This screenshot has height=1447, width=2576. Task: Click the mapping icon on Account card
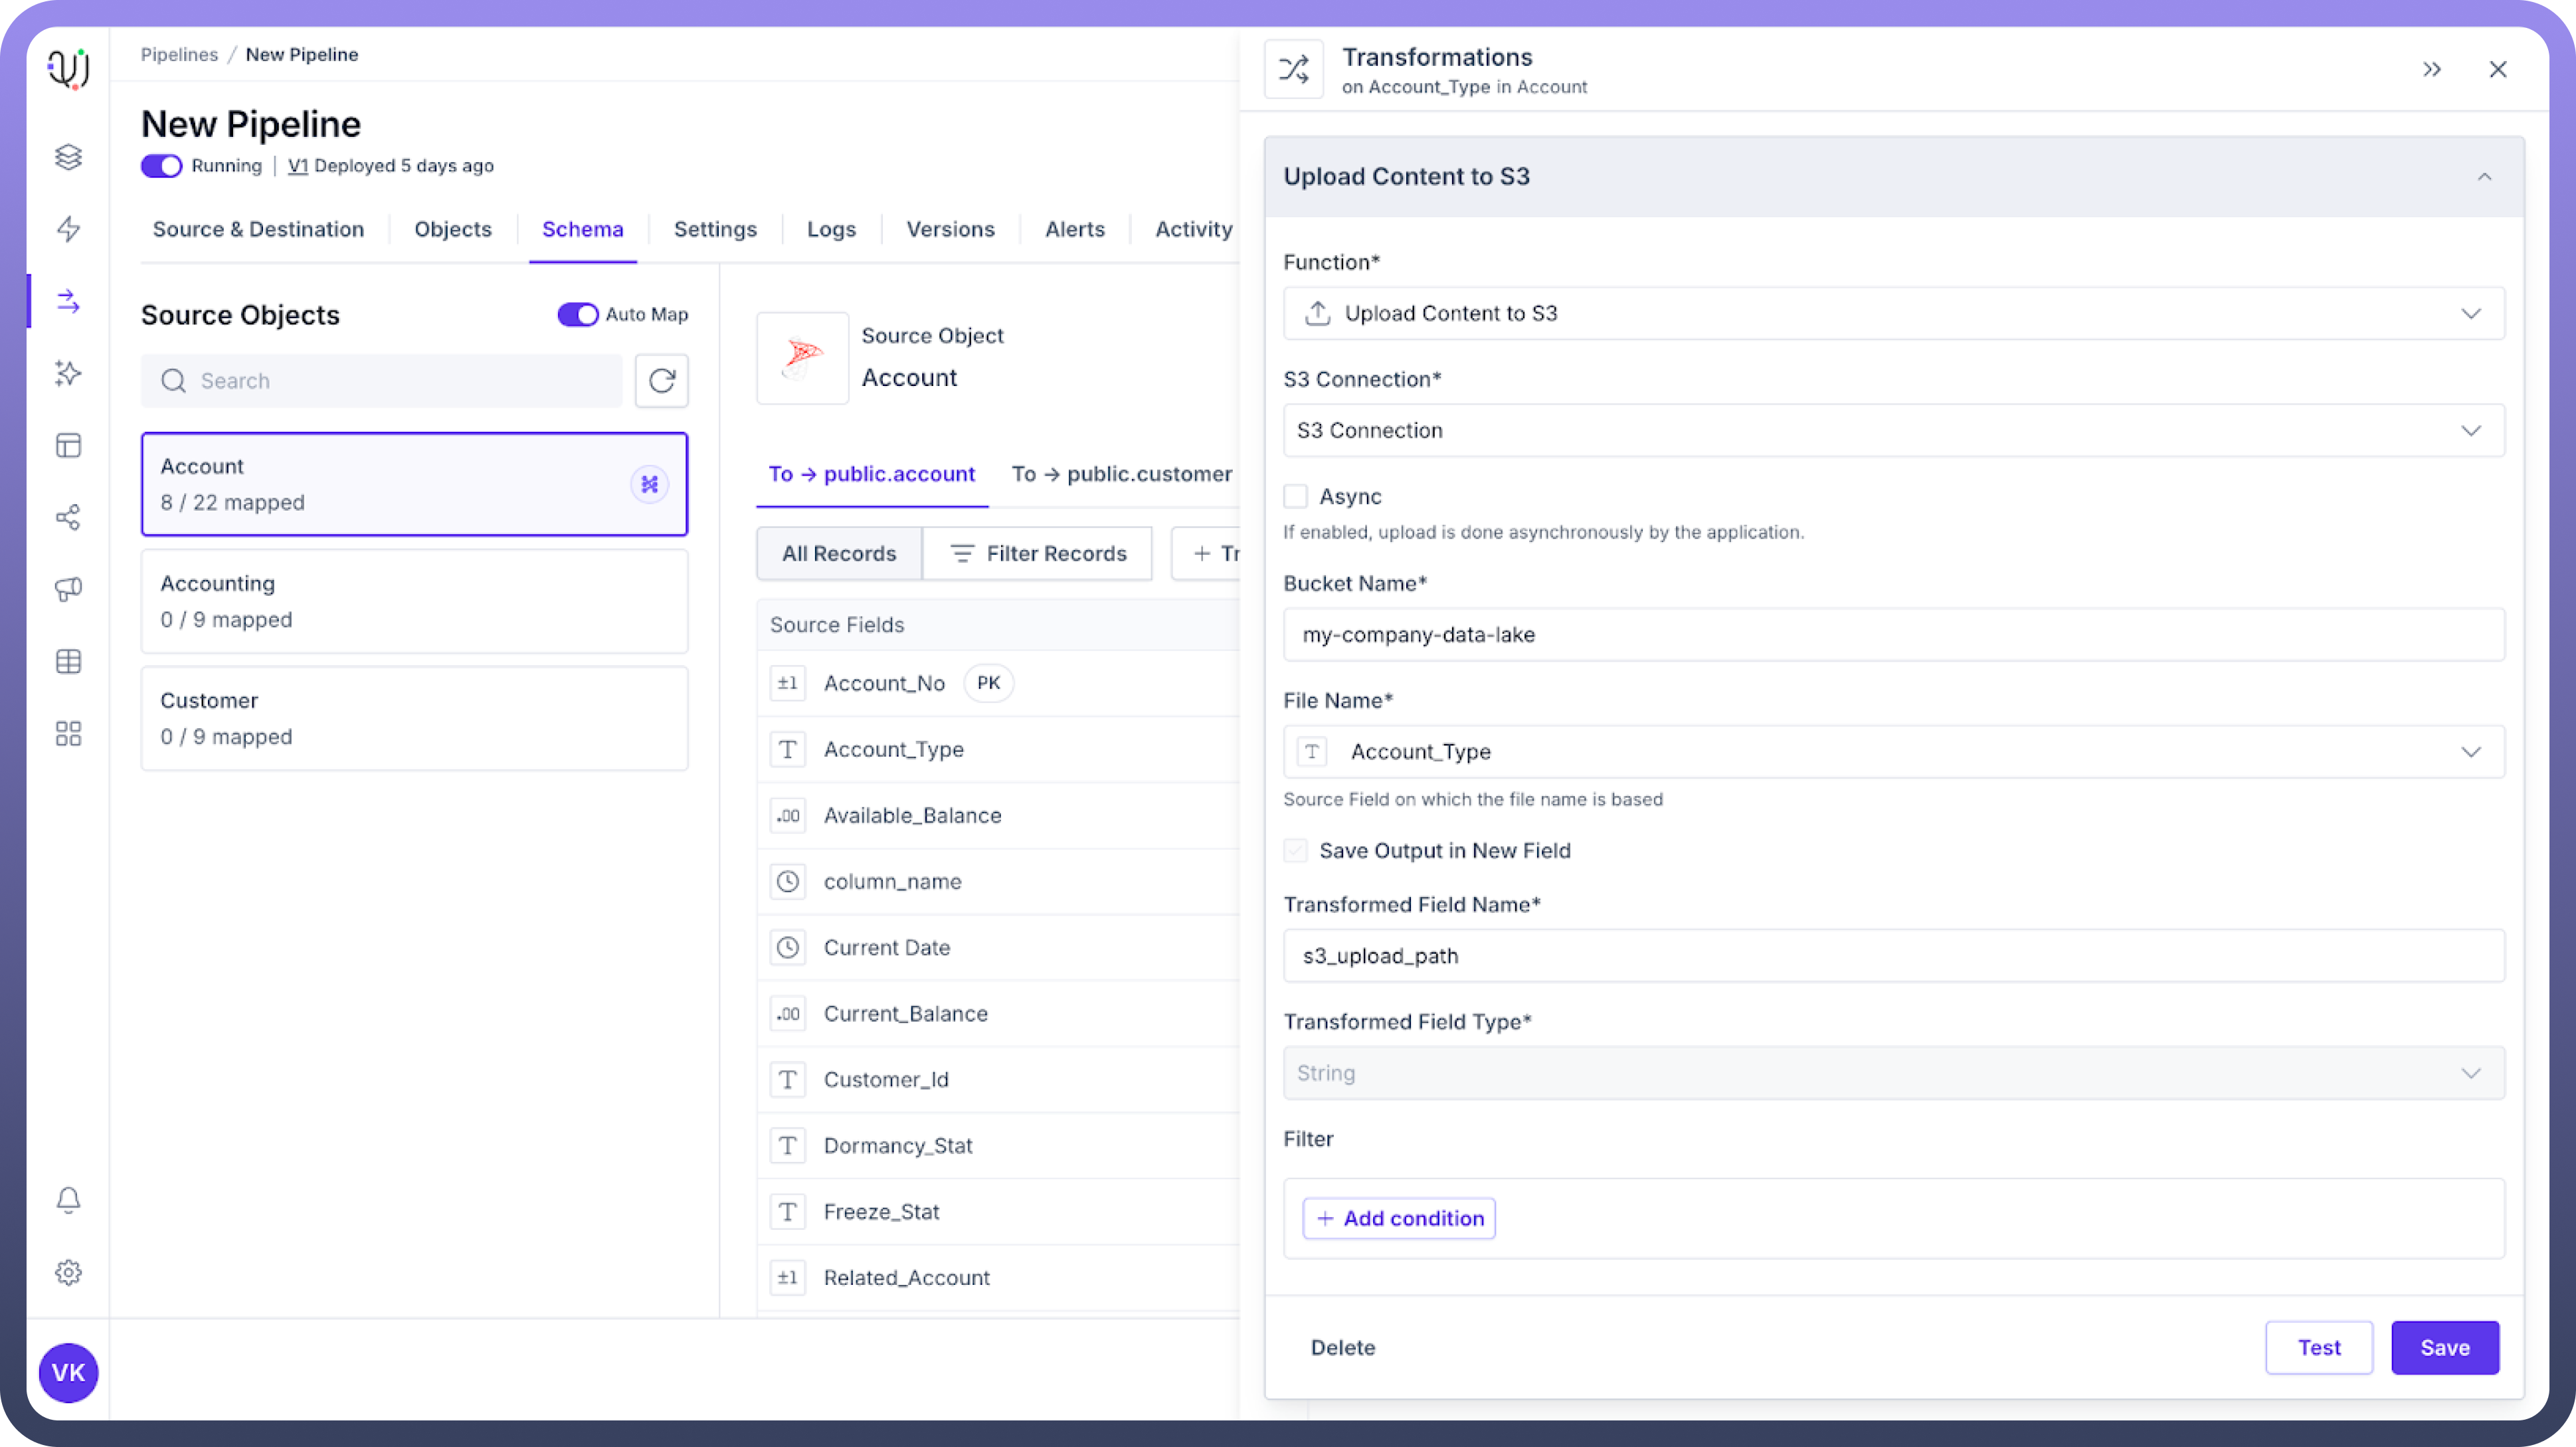[649, 484]
